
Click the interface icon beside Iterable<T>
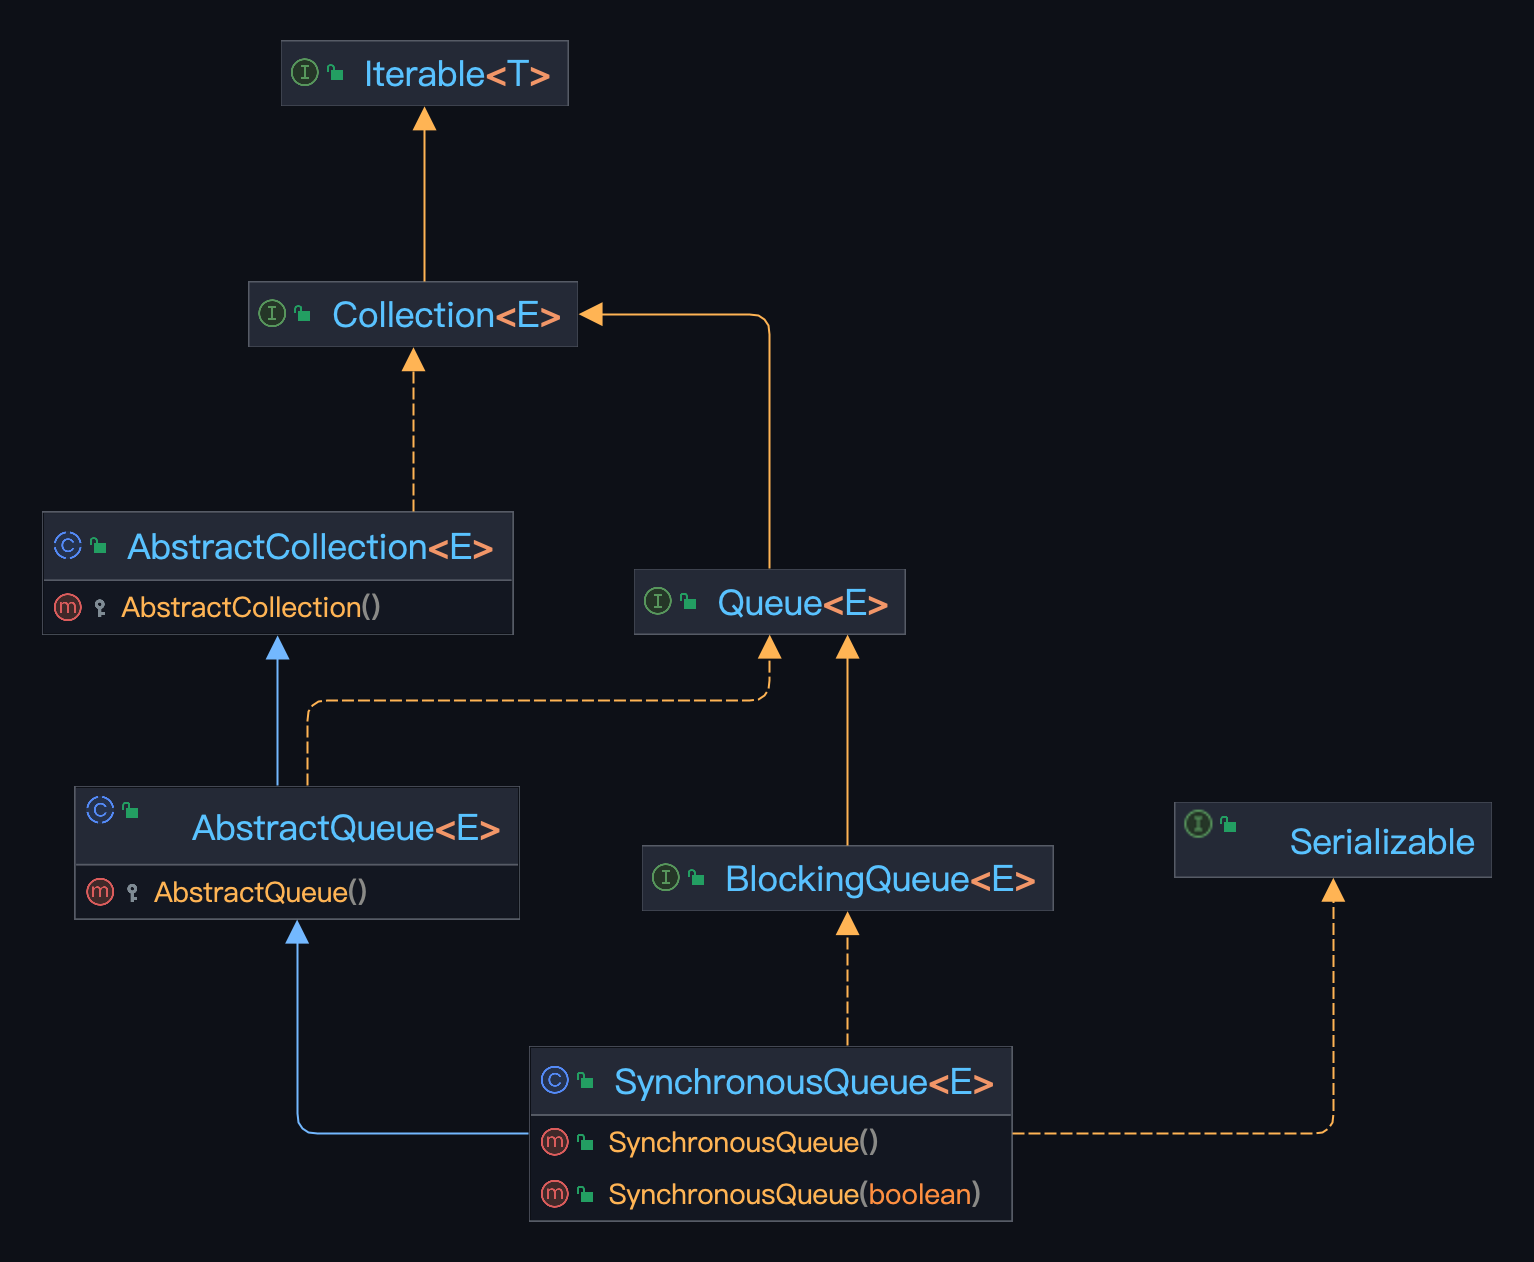304,72
